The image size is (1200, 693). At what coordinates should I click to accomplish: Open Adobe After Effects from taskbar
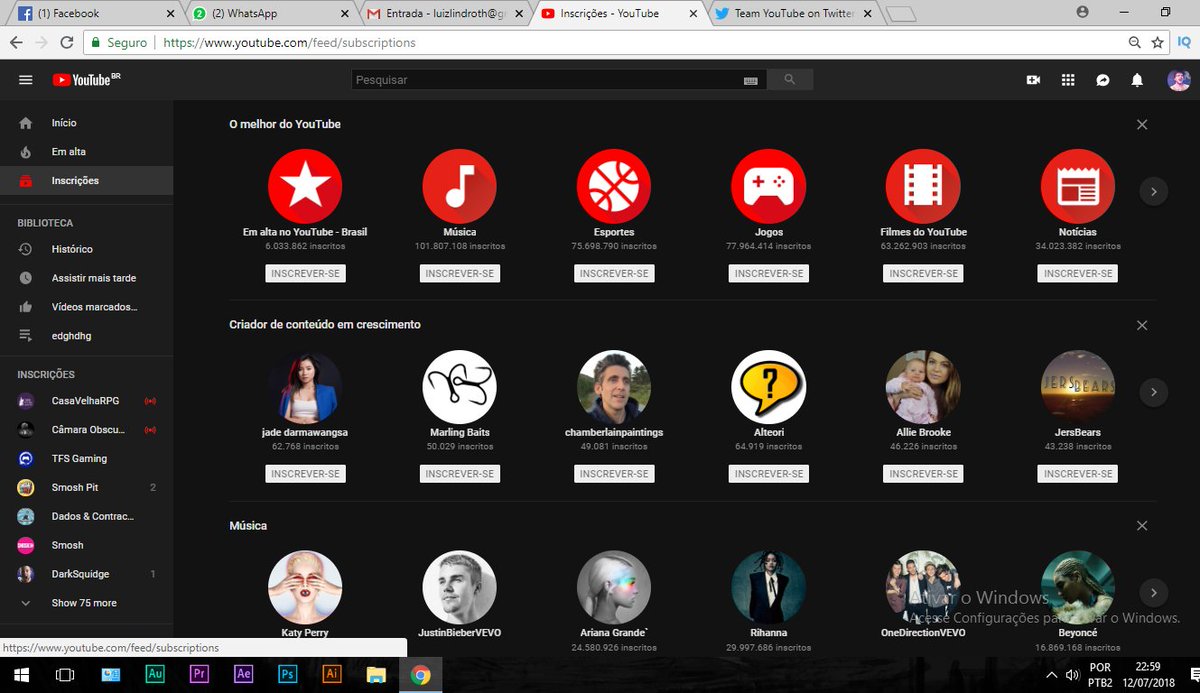pos(243,674)
